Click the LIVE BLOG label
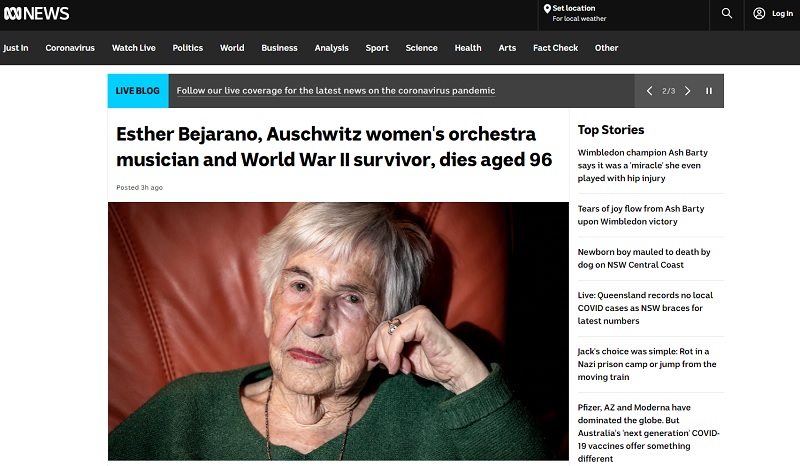 click(138, 91)
